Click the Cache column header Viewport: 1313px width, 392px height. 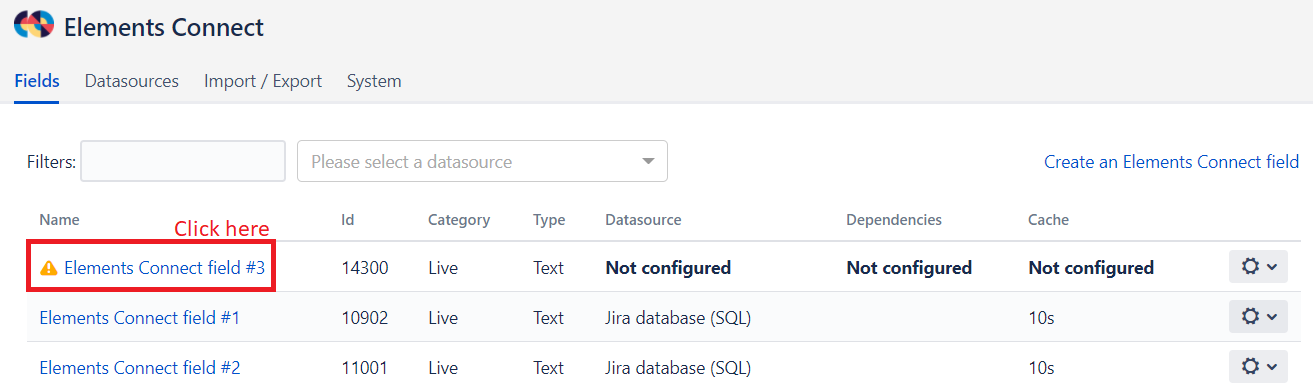pyautogui.click(x=1048, y=220)
